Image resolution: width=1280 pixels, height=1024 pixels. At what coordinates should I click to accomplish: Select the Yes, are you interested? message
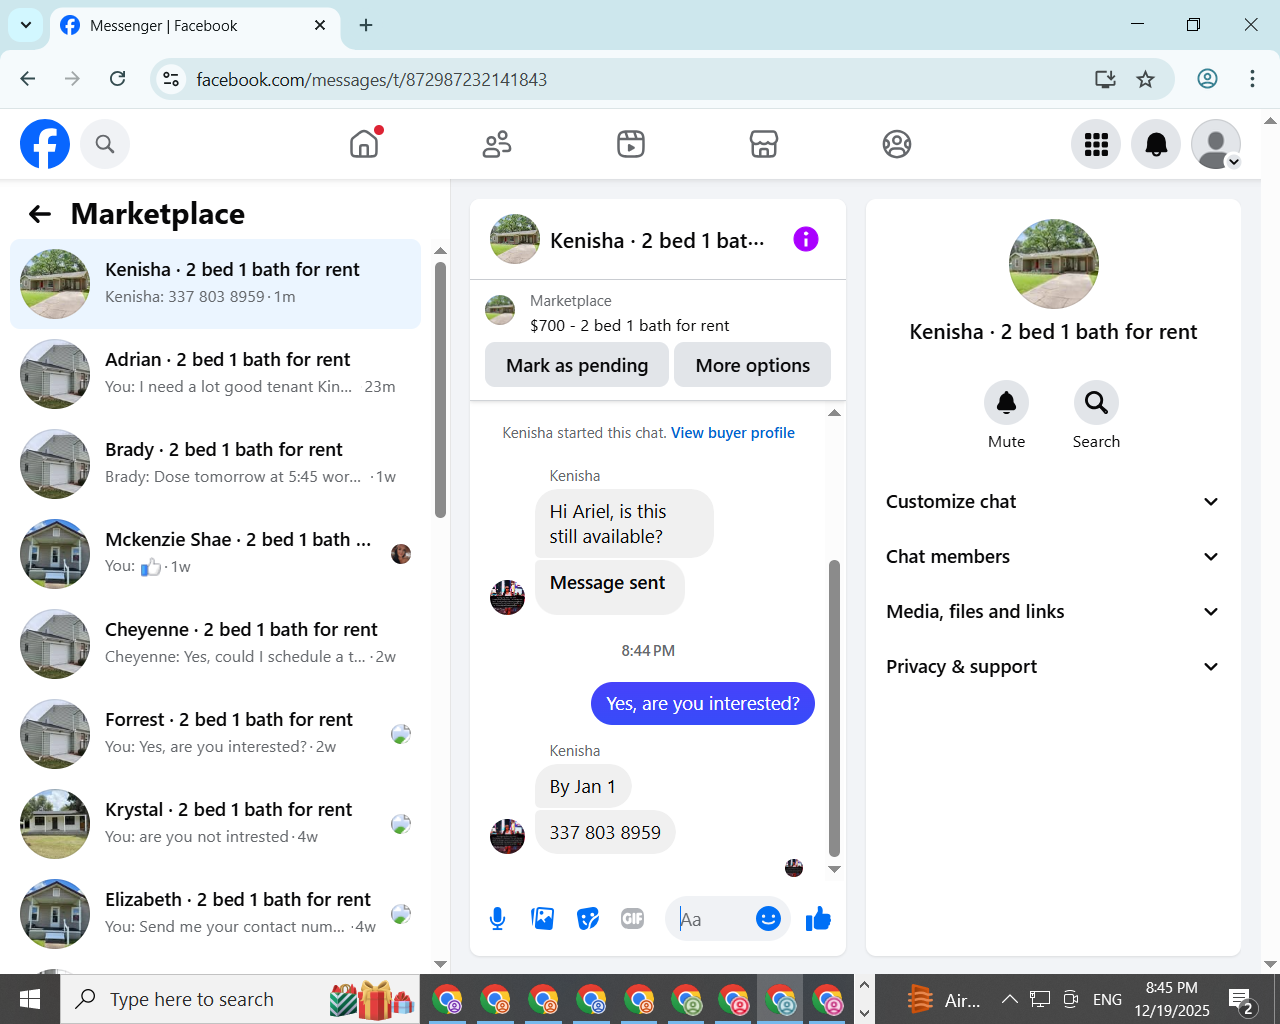pyautogui.click(x=703, y=704)
